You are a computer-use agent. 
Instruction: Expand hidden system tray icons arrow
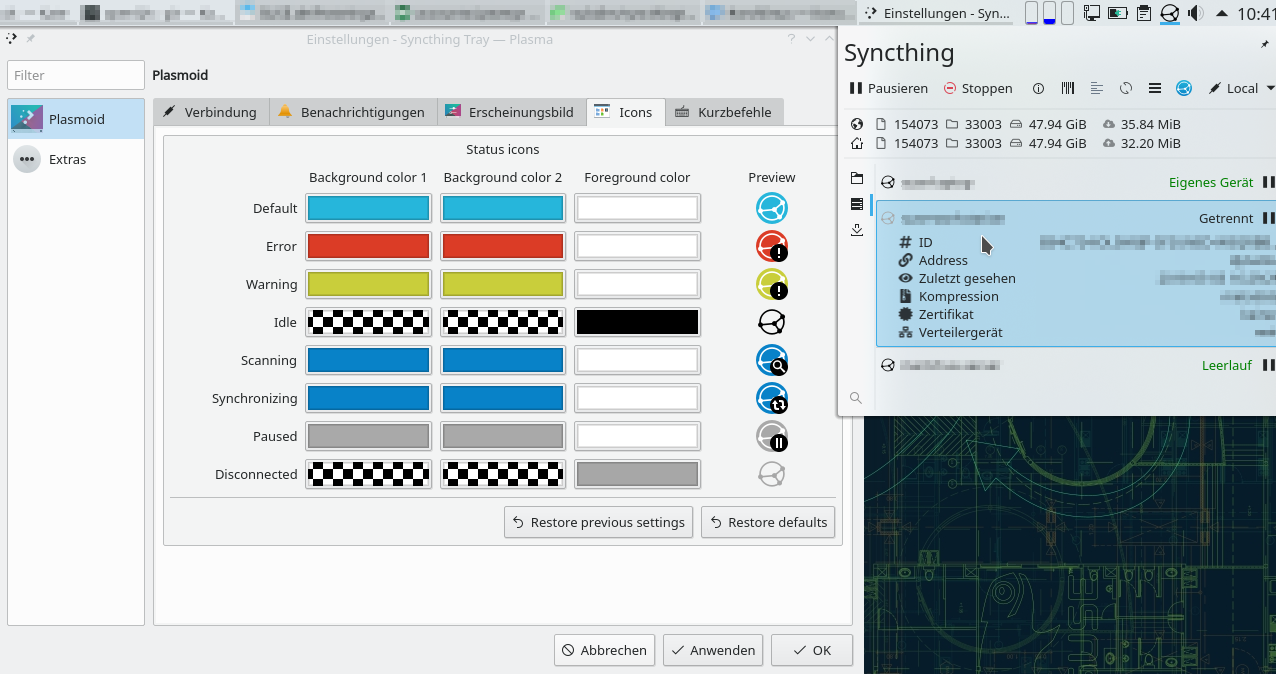pyautogui.click(x=1222, y=13)
